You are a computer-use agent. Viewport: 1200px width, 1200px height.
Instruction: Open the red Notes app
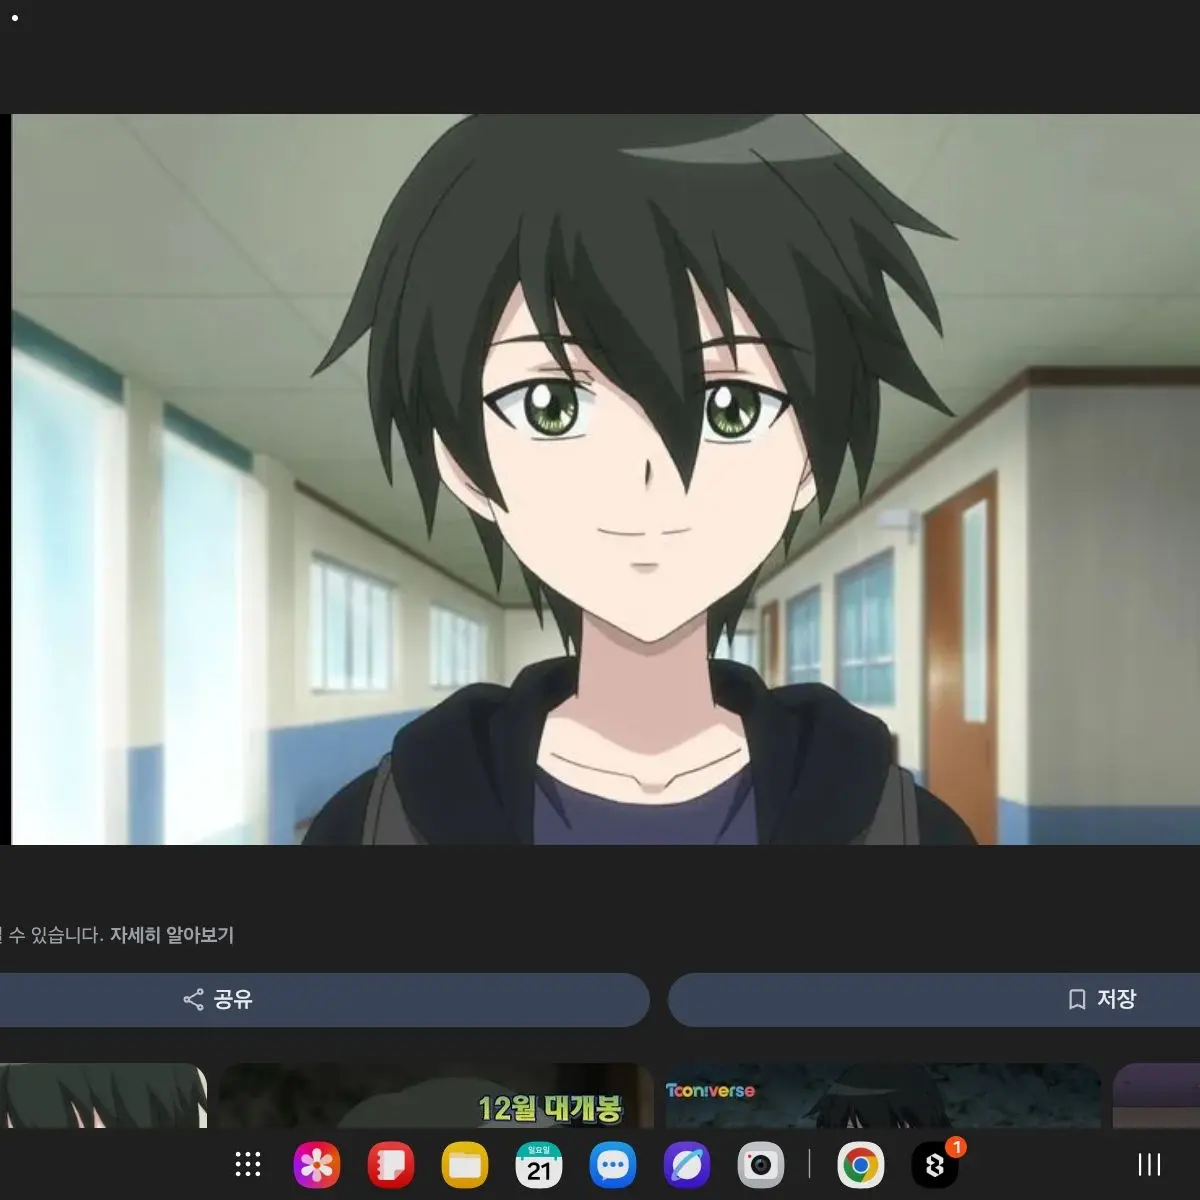click(x=391, y=1165)
